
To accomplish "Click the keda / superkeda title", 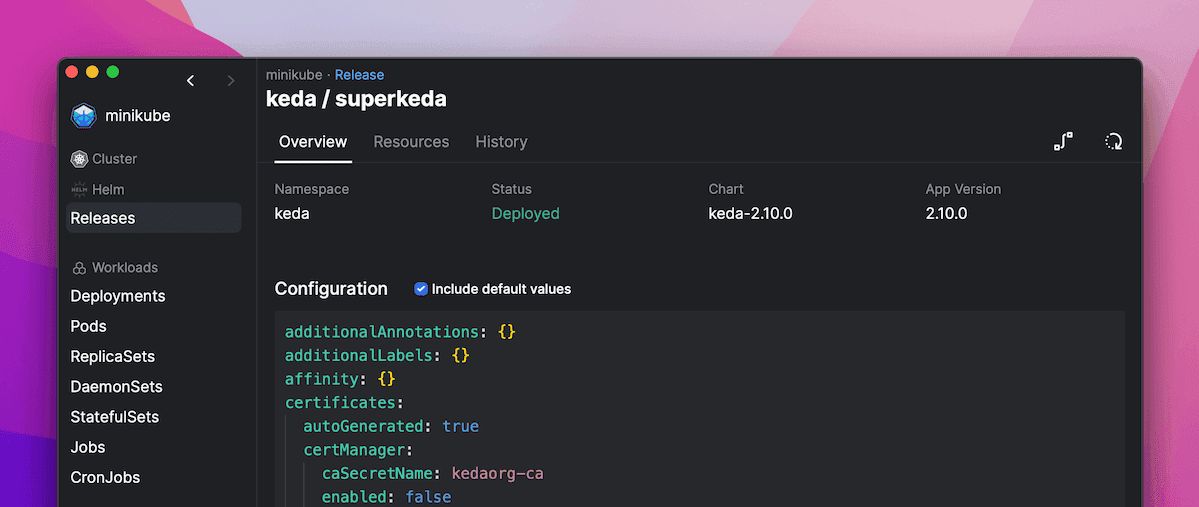I will pyautogui.click(x=356, y=99).
